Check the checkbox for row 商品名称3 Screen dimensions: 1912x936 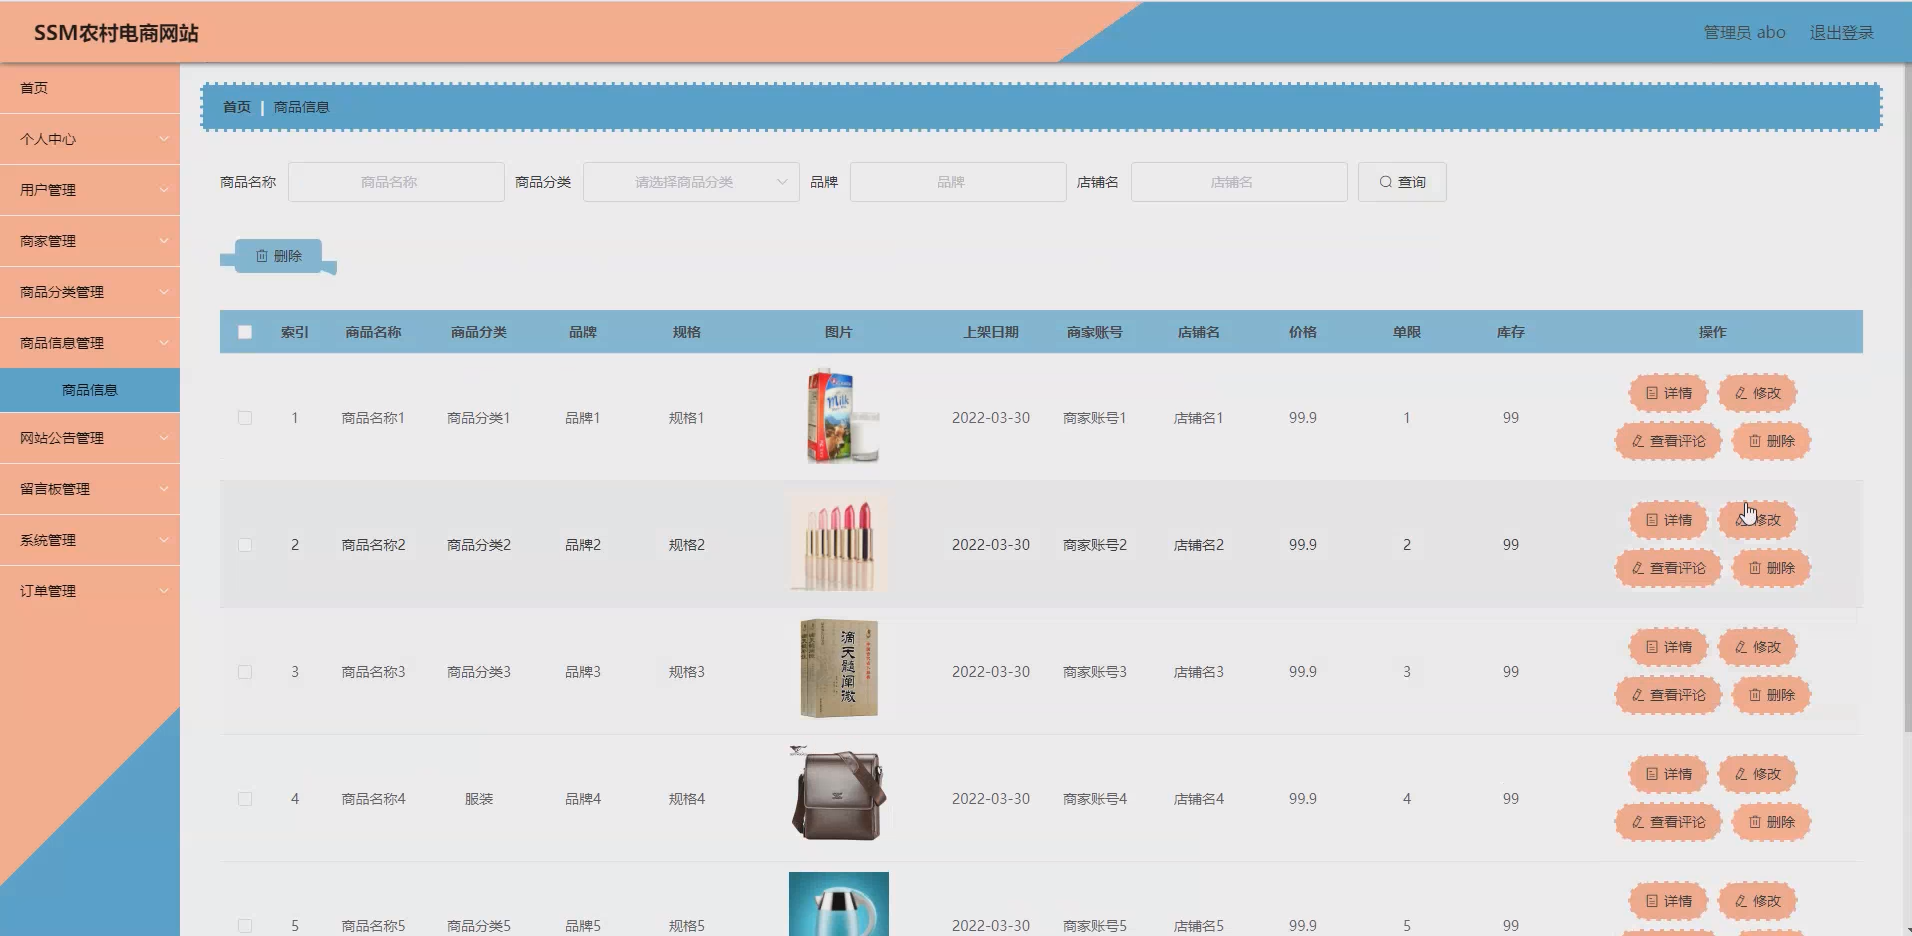tap(245, 672)
